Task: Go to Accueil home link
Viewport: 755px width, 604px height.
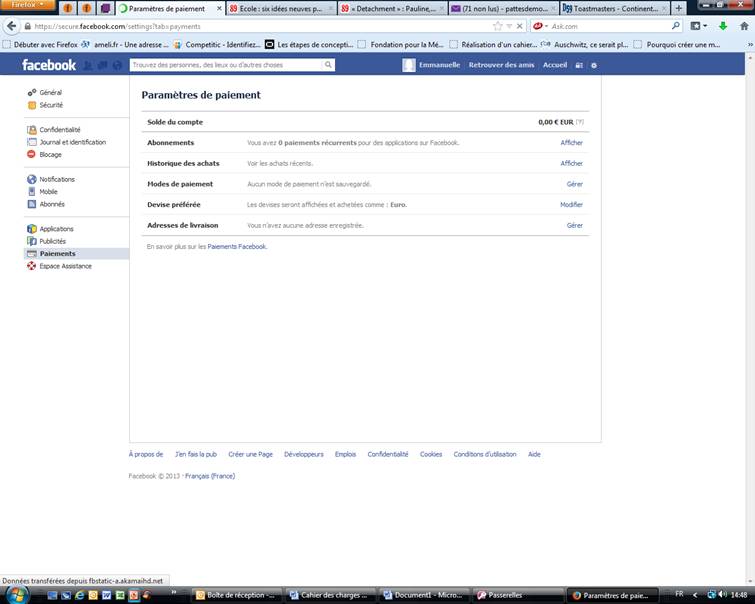Action: point(555,65)
